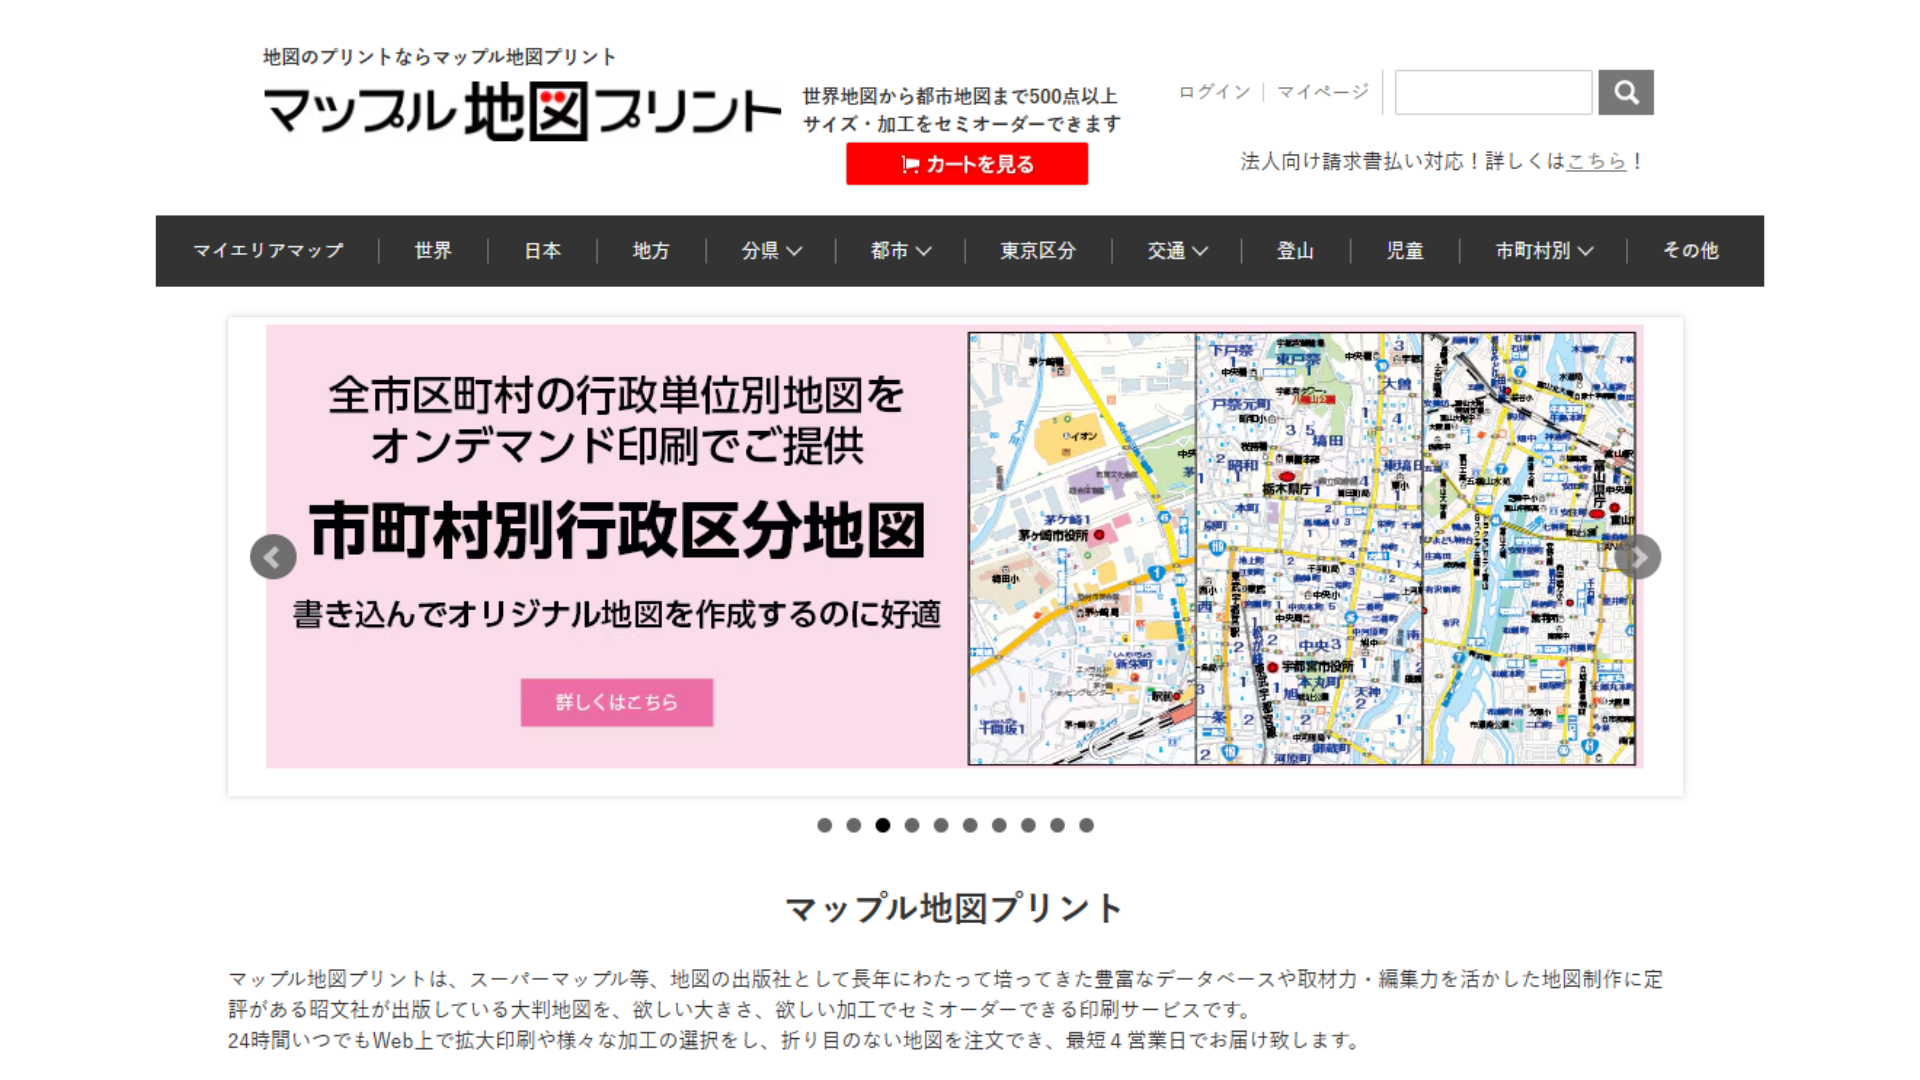Click the カートを見る red button
This screenshot has height=1080, width=1920.
(966, 164)
